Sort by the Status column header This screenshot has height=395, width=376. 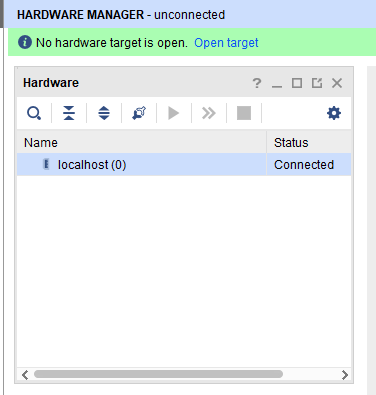pos(309,143)
